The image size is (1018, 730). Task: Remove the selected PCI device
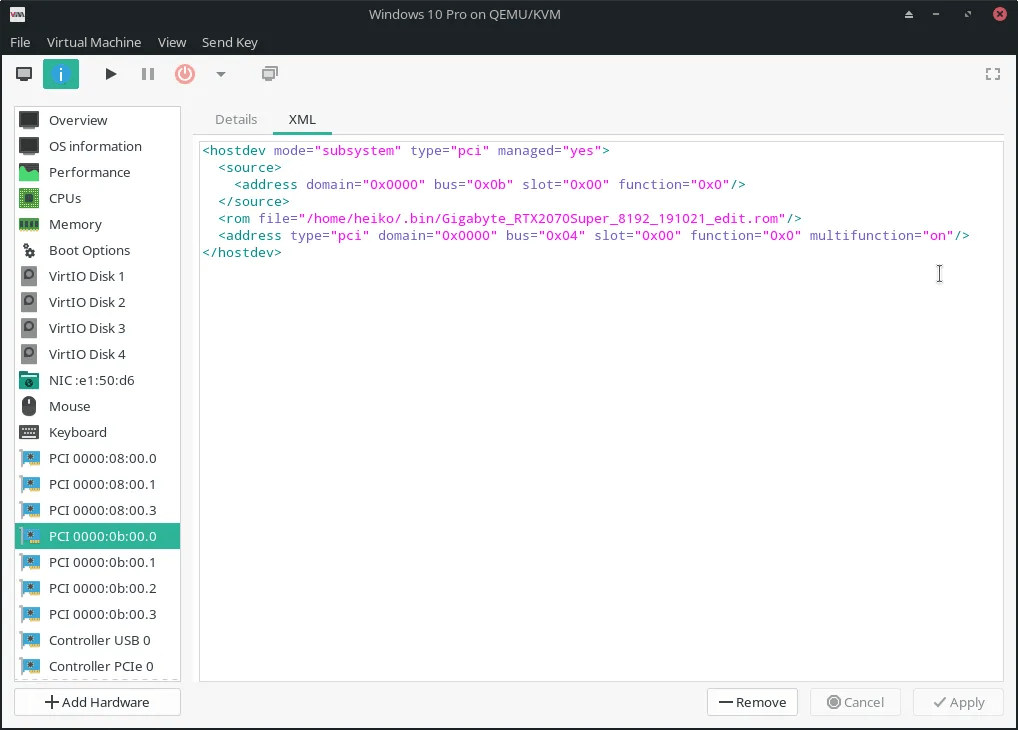(752, 702)
